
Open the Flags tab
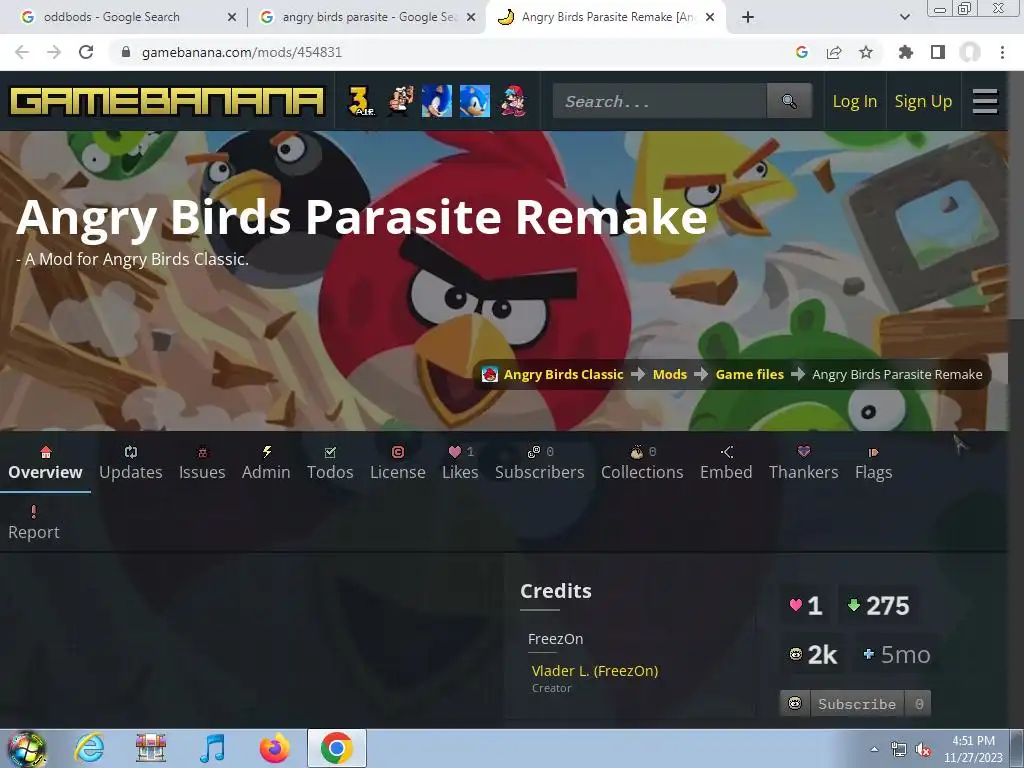click(873, 463)
